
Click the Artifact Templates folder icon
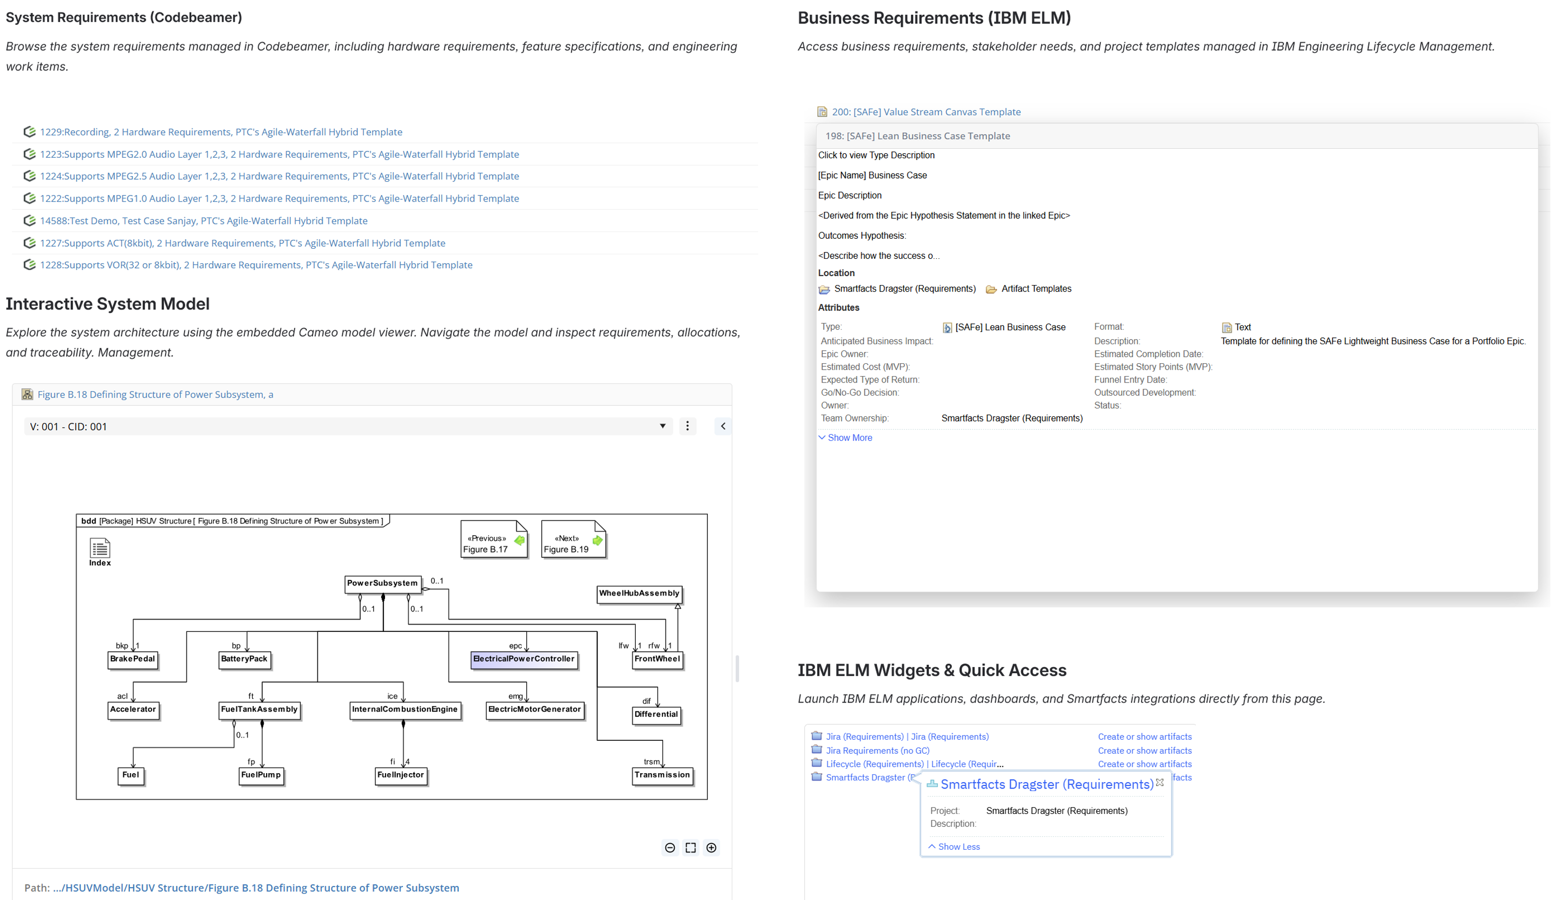[991, 289]
